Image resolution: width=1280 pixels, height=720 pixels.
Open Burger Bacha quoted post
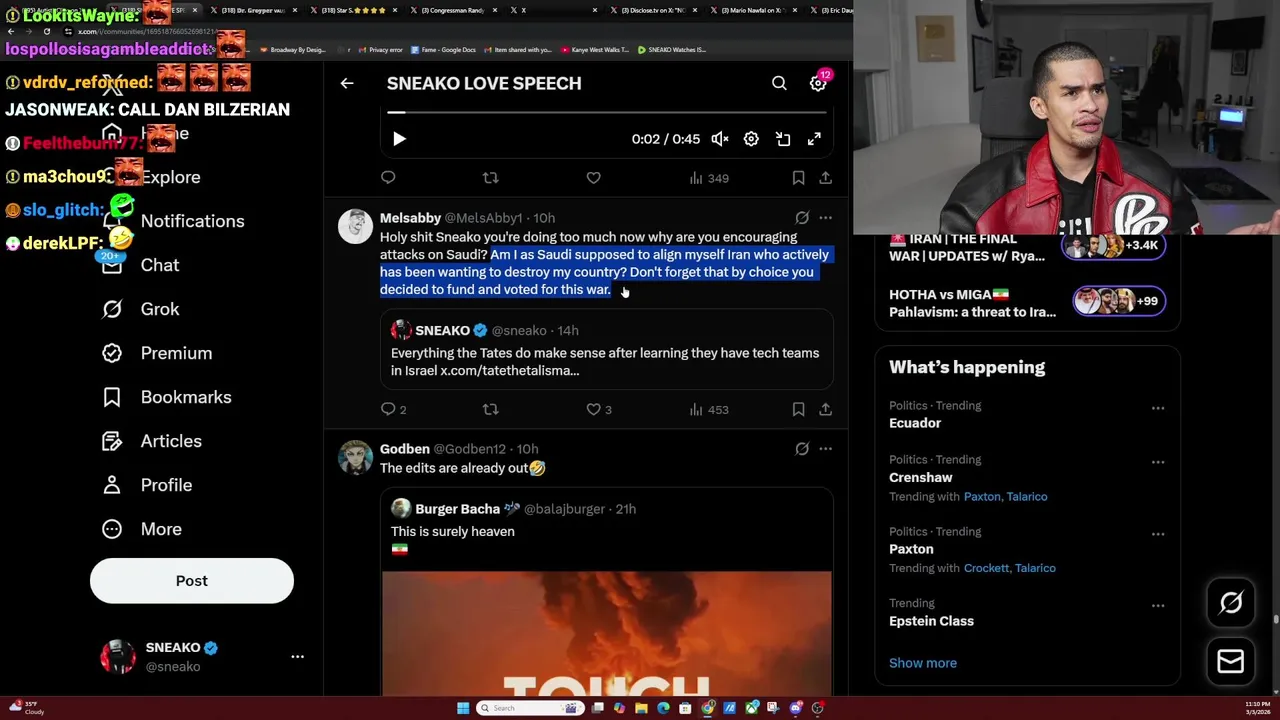[x=606, y=592]
